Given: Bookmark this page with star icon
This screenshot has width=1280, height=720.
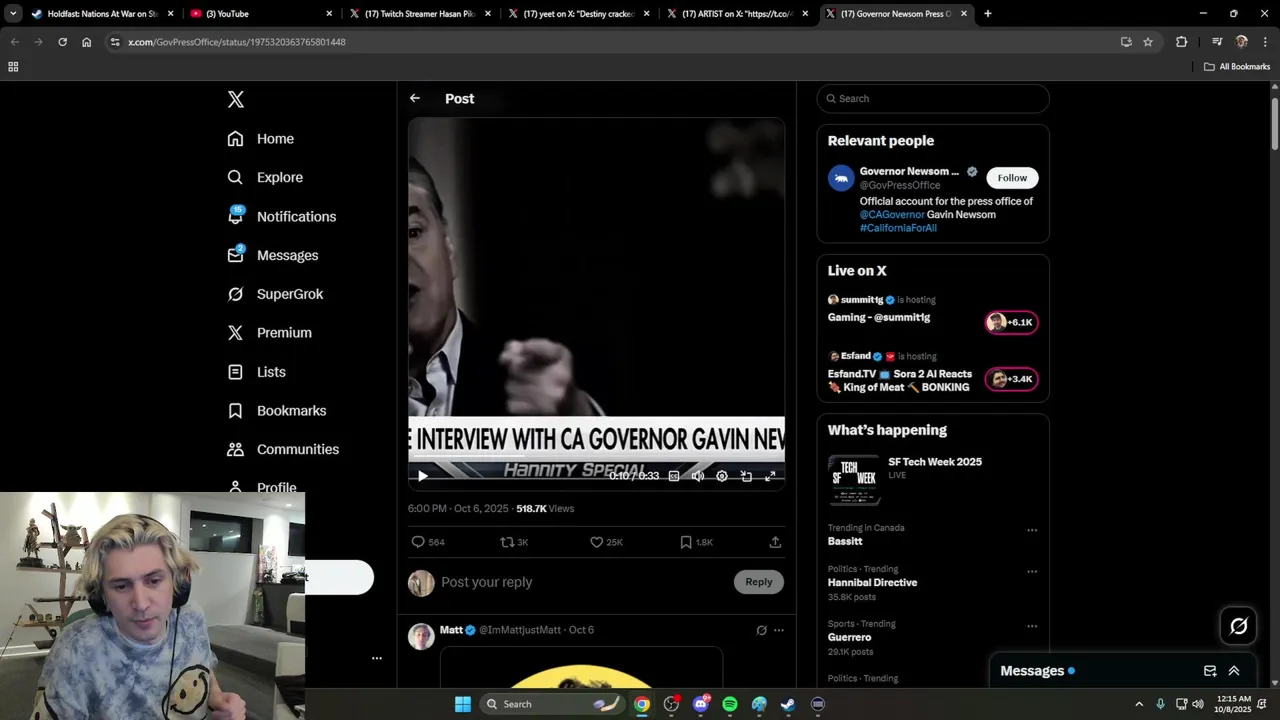Looking at the screenshot, I should (x=1148, y=42).
